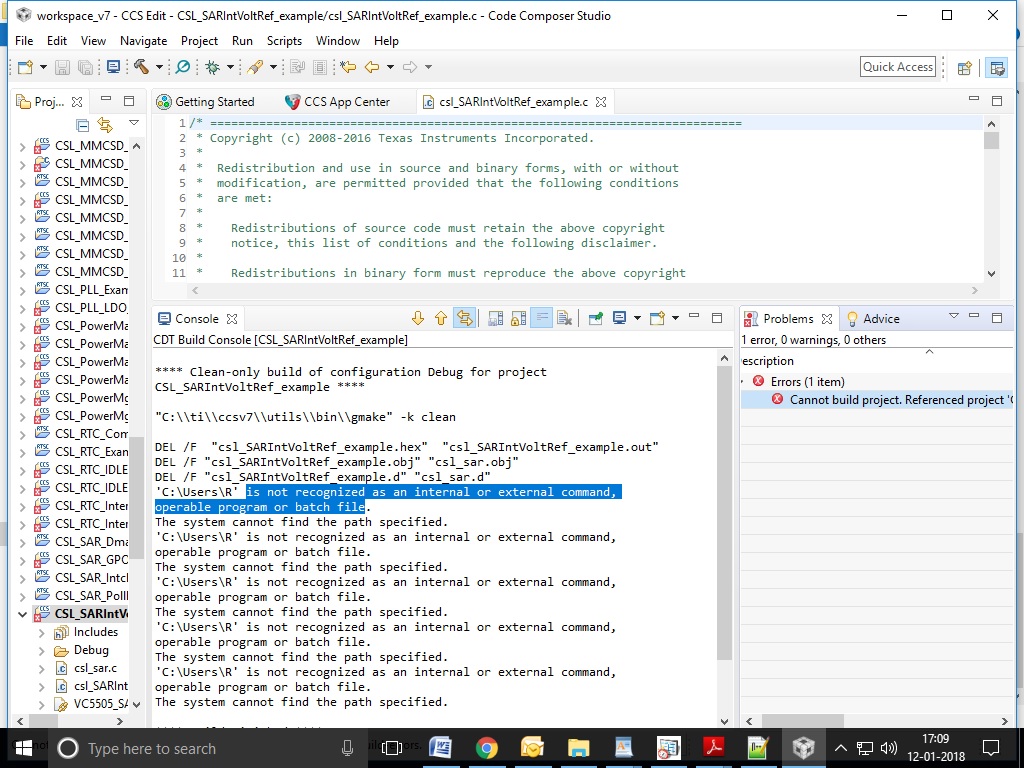The image size is (1024, 768).
Task: Switch to the Advice tab
Action: click(873, 319)
